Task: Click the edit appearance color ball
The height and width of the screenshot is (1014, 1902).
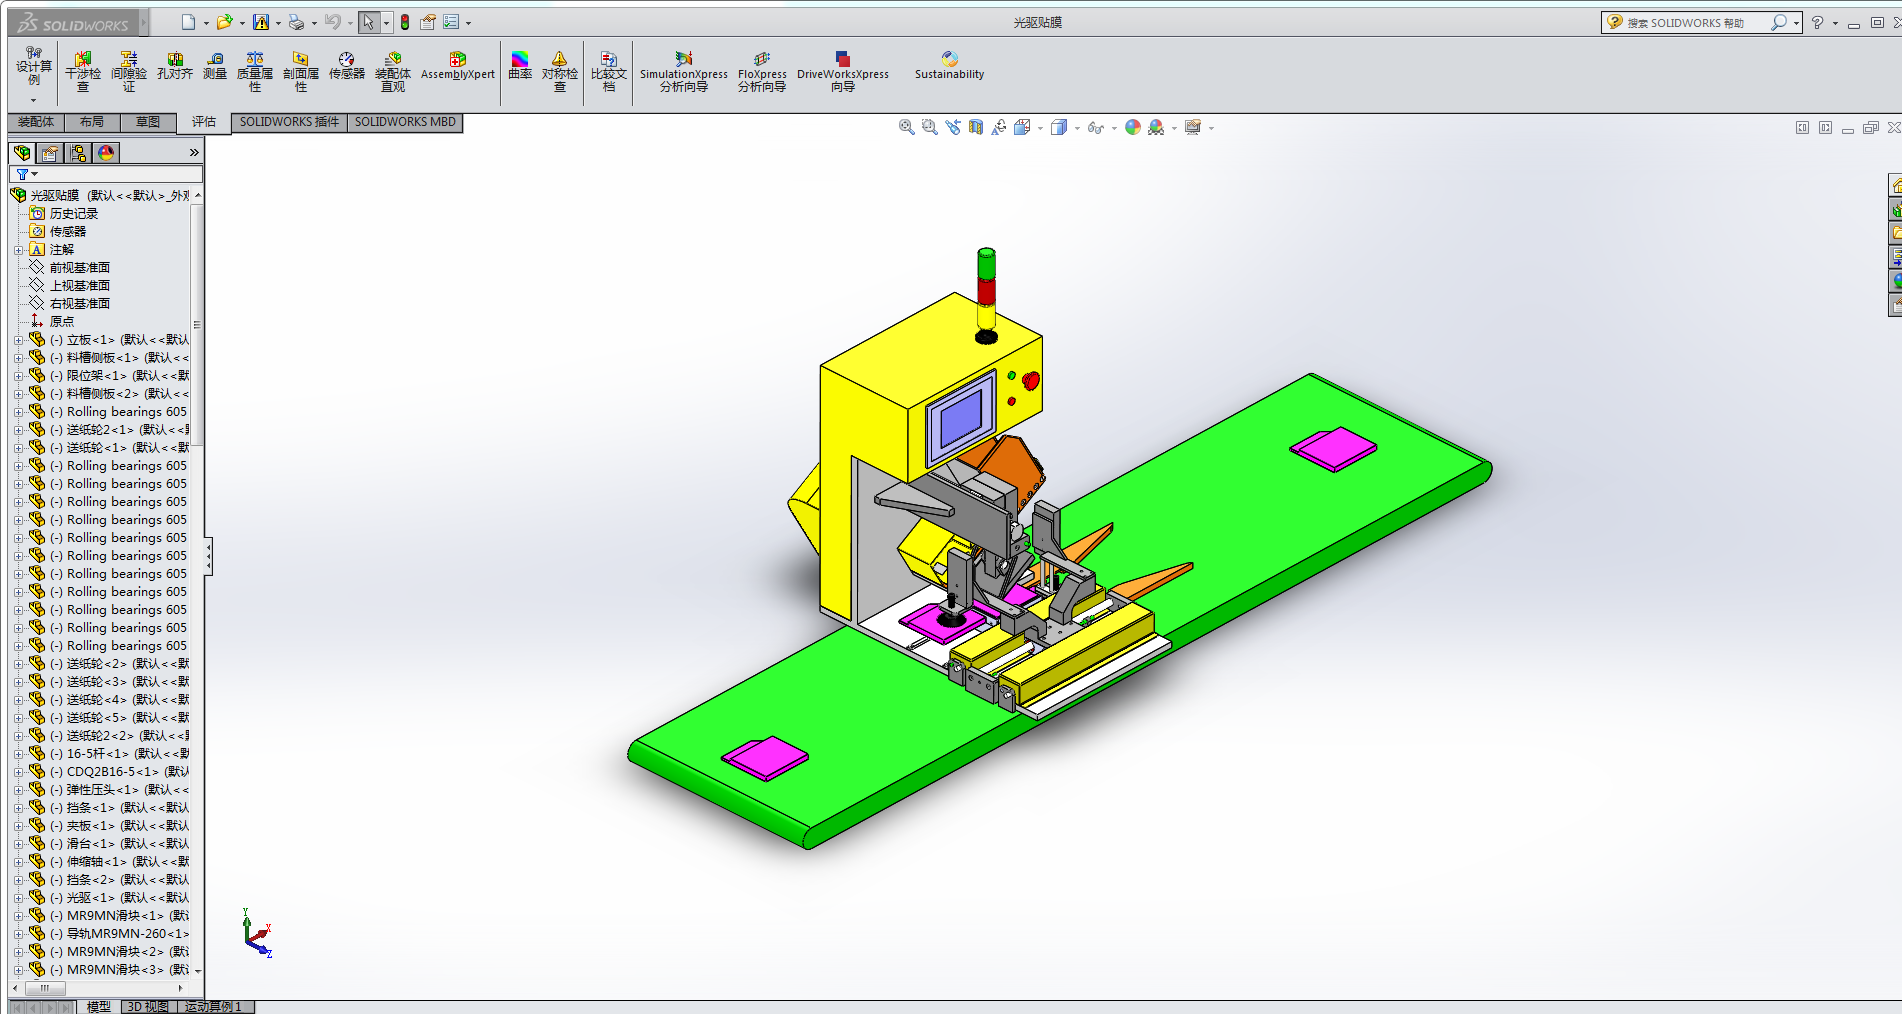Action: pyautogui.click(x=1132, y=127)
